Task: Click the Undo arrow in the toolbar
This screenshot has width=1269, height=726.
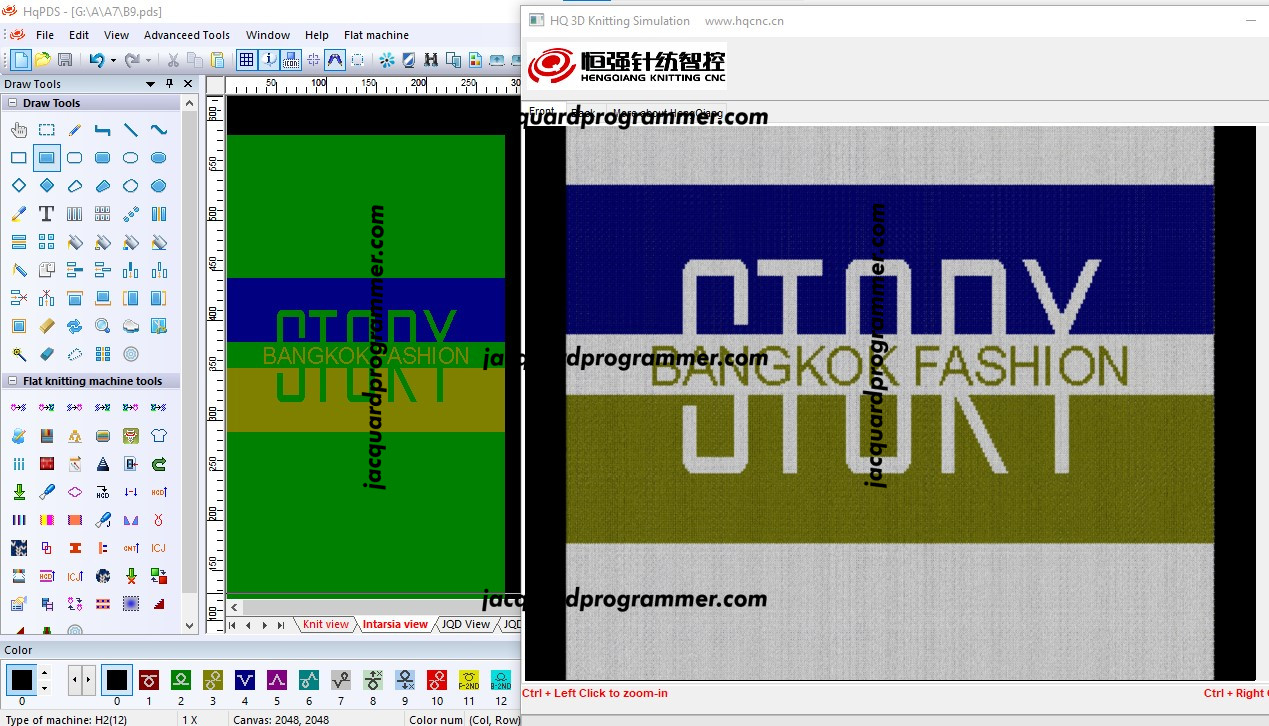Action: 97,60
